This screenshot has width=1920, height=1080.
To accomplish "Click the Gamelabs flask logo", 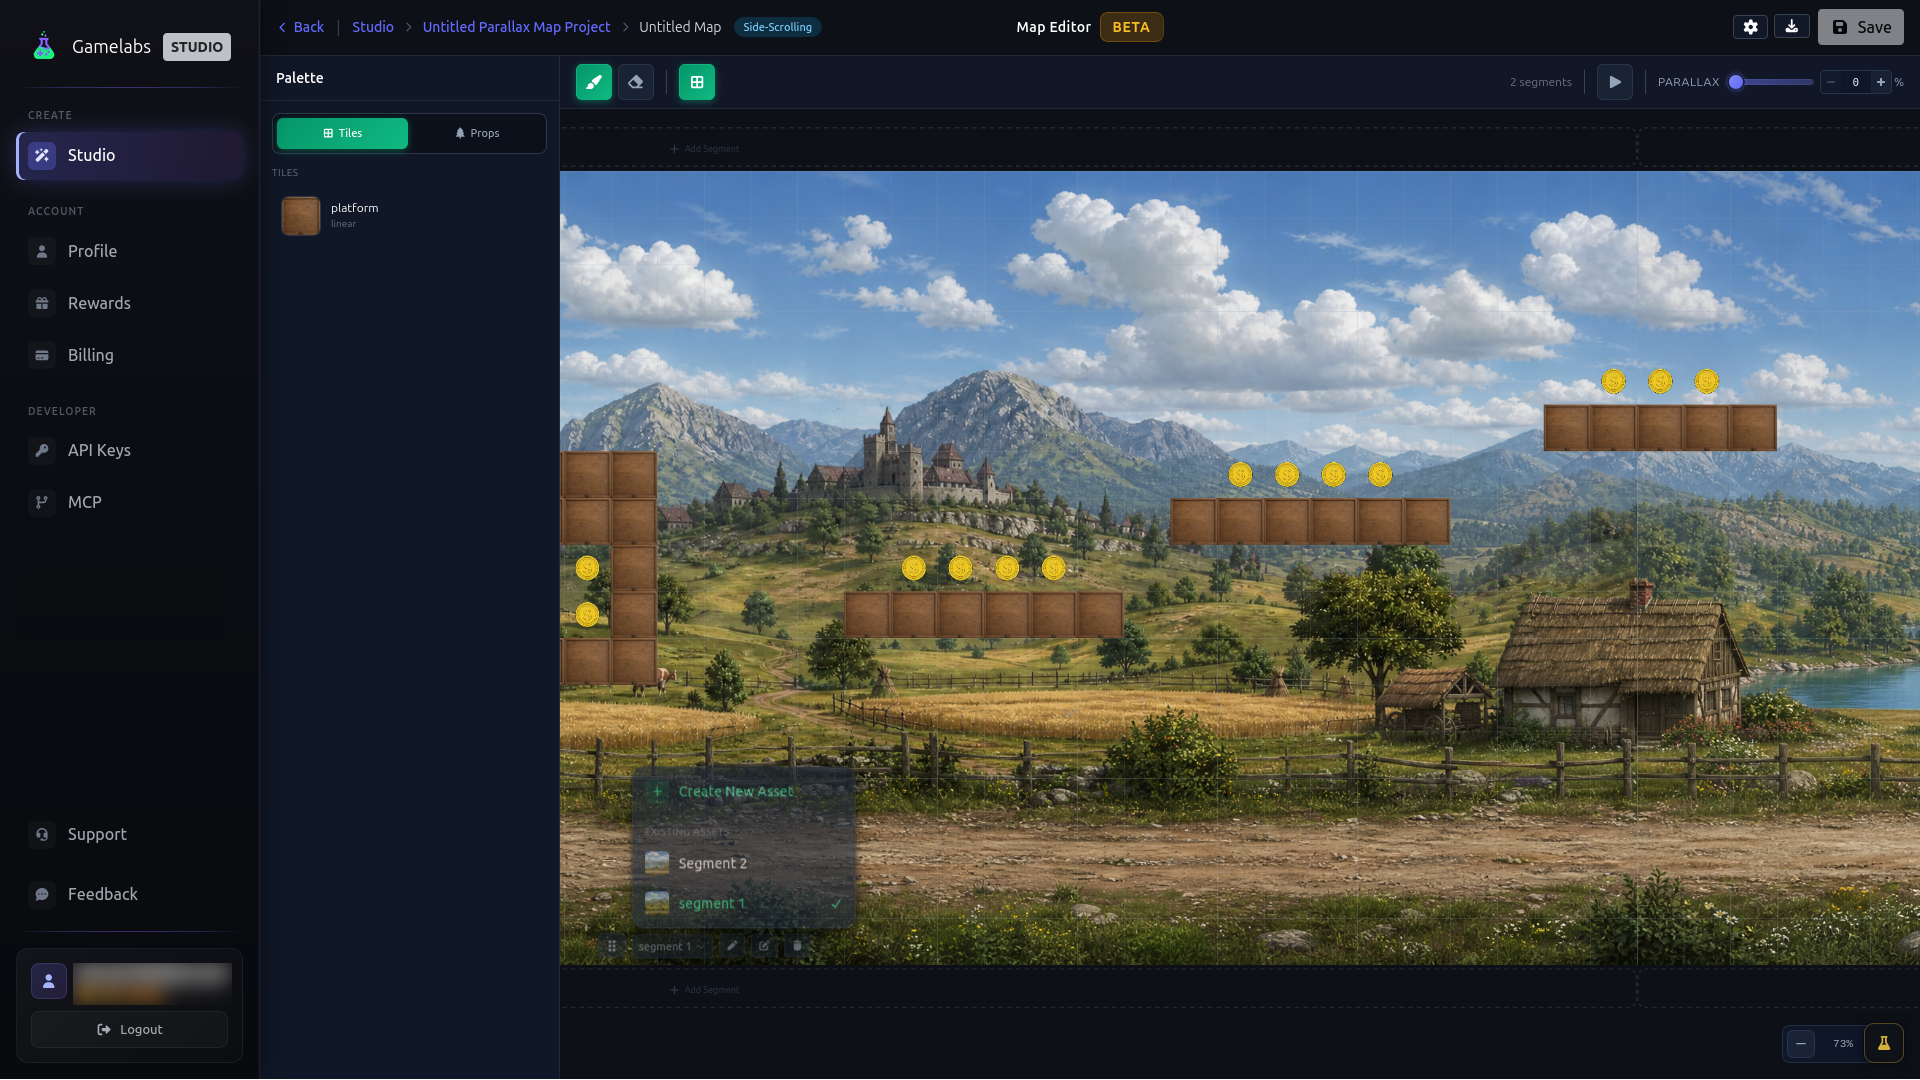I will tap(43, 46).
